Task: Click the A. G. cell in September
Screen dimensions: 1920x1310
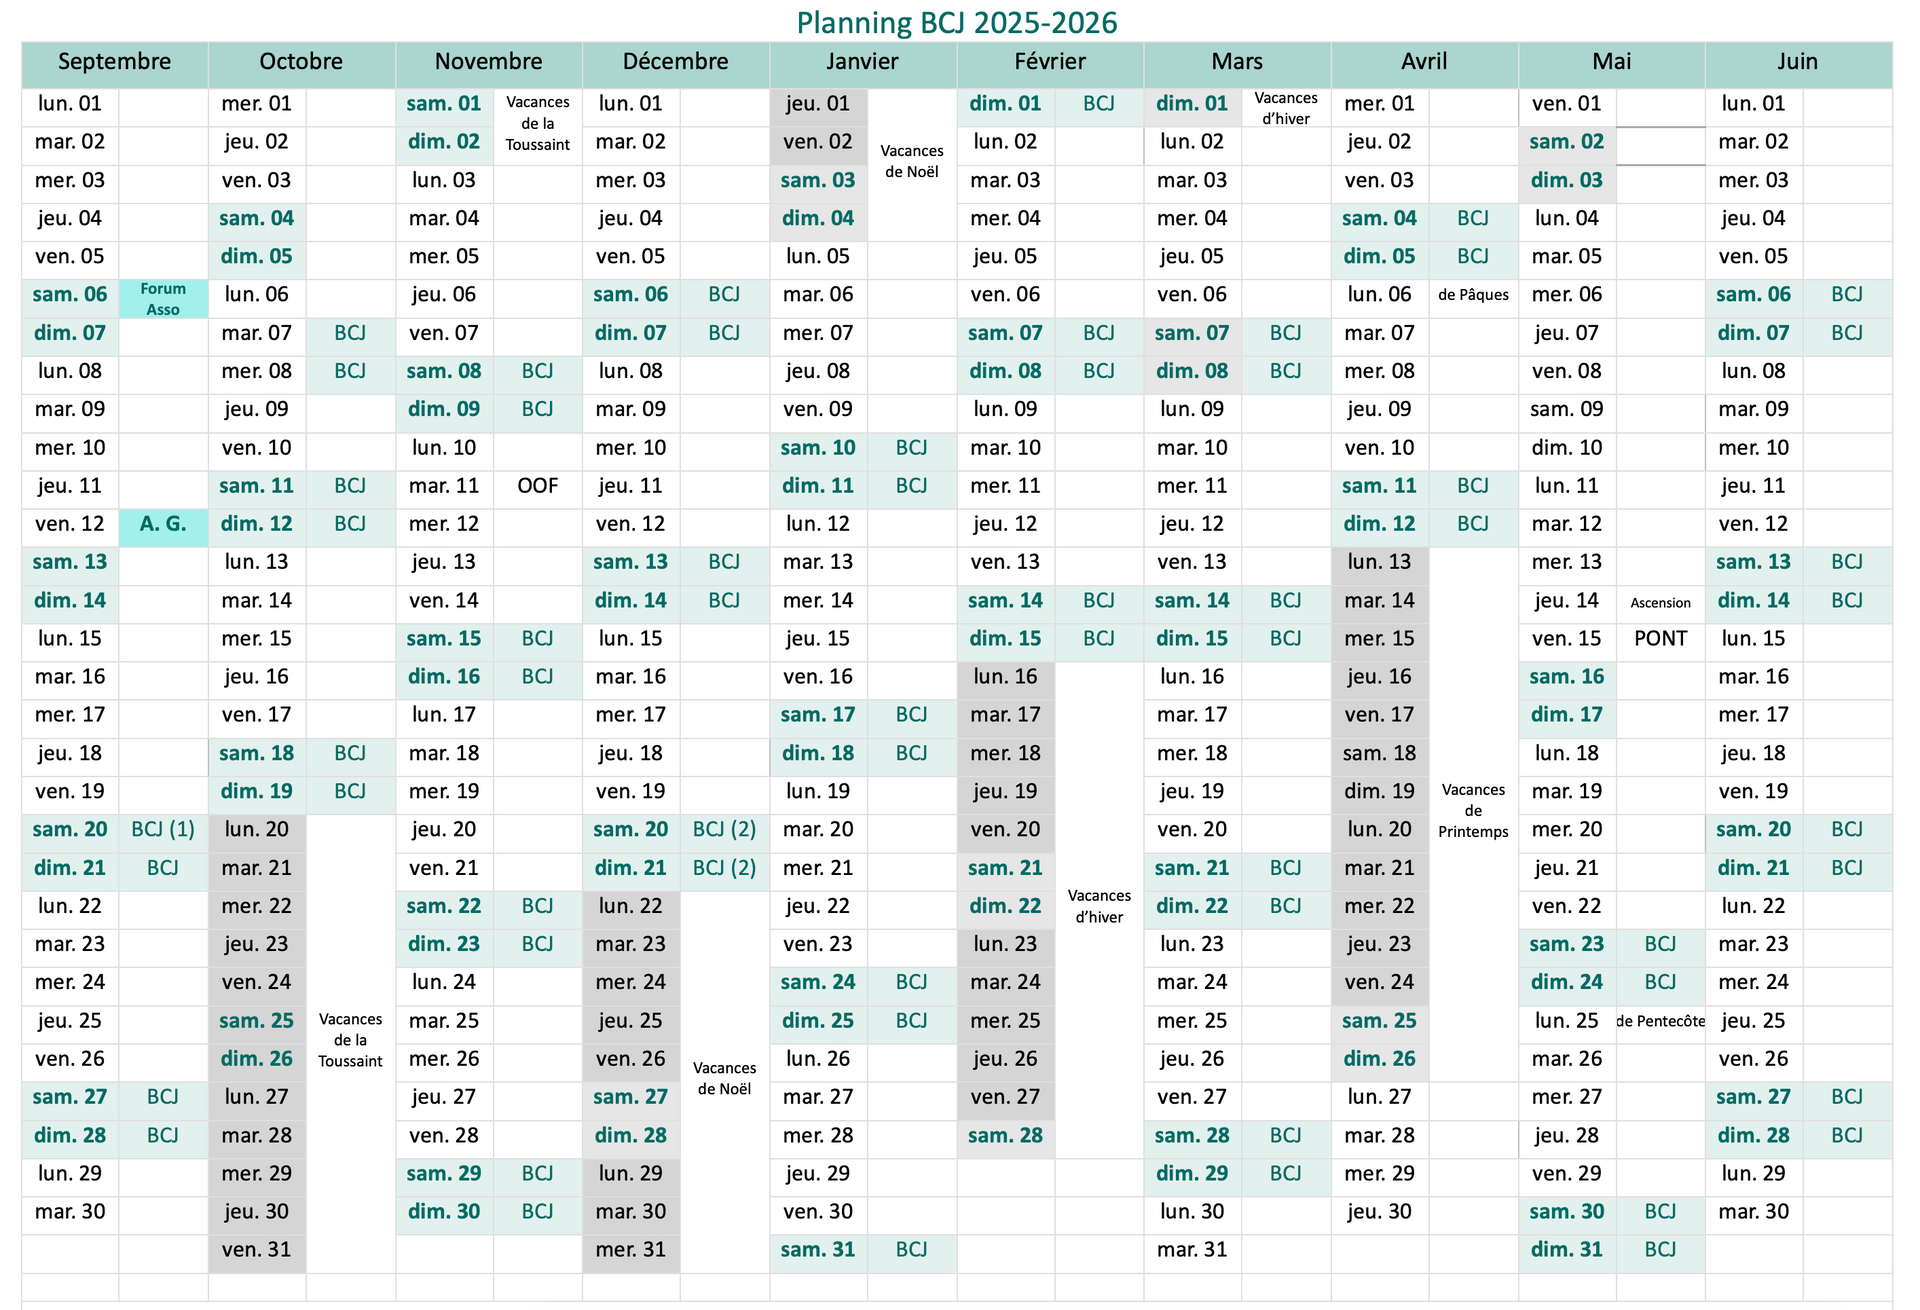Action: tap(163, 524)
